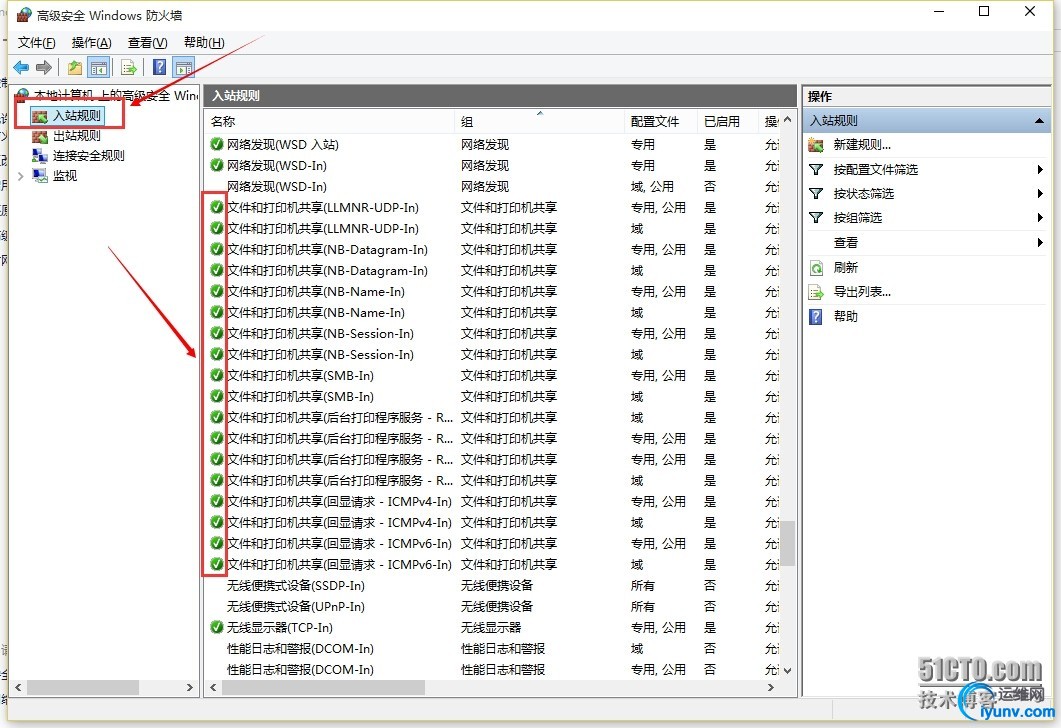Select rule 无线便携式设备(SSDP-In)
Screen dimensions: 1061x728
[x=296, y=586]
